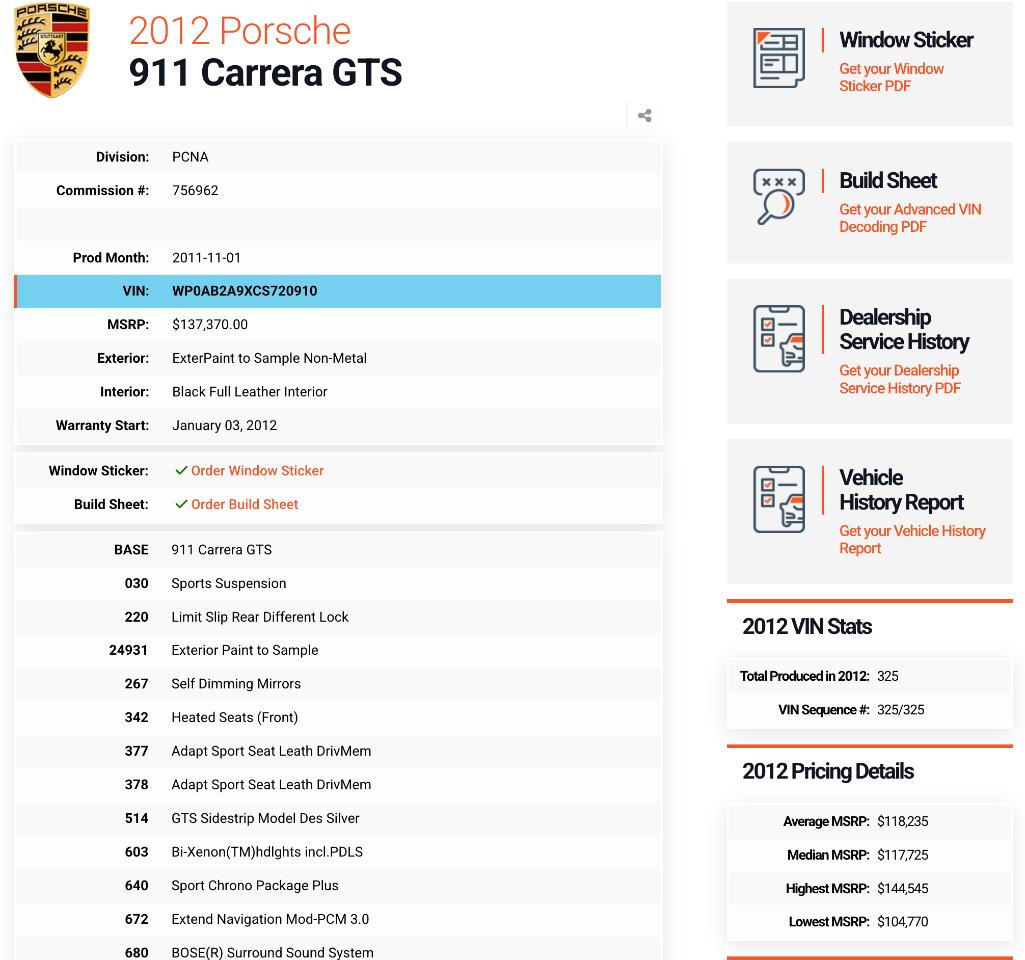
Task: Click option 030 Sports Suspension
Action: 338,584
